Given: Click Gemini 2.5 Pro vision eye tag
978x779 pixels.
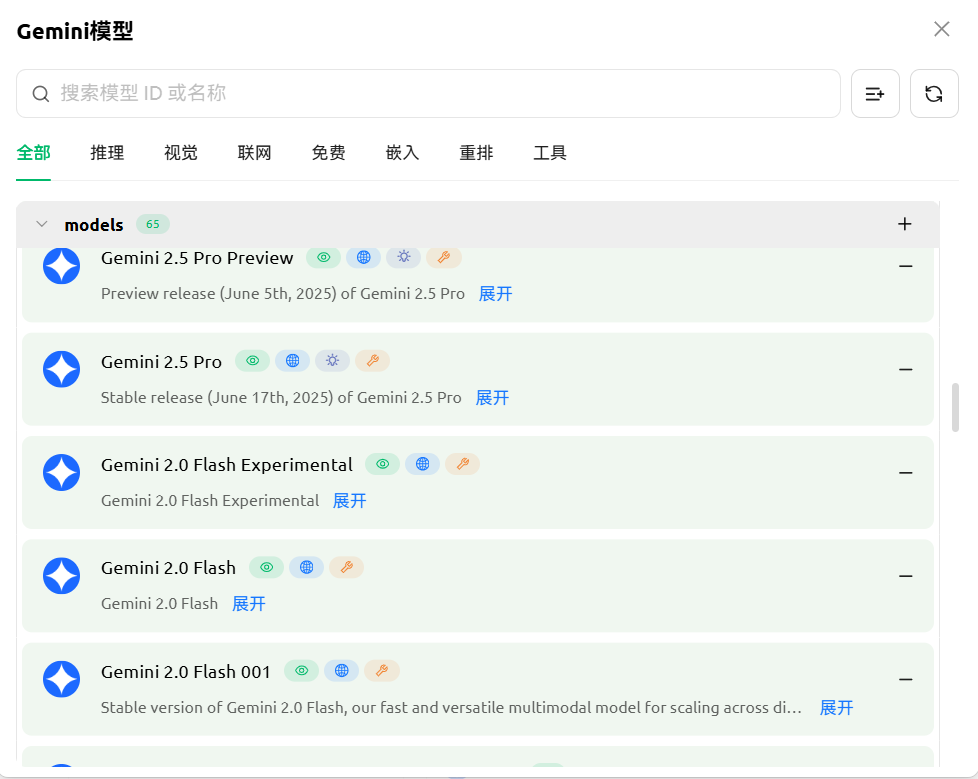Looking at the screenshot, I should (x=253, y=361).
